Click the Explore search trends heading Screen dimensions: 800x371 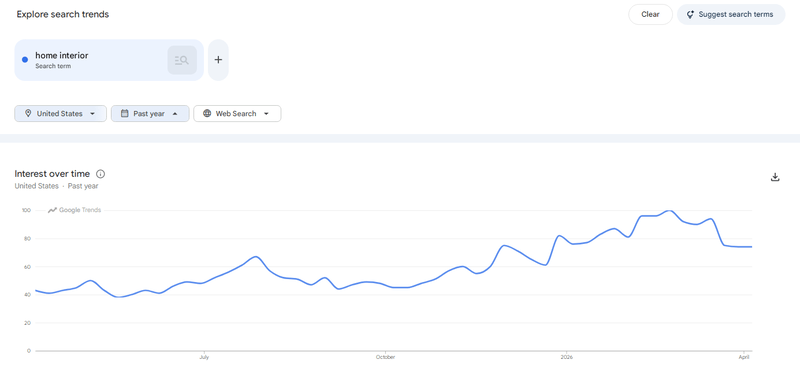click(x=63, y=14)
